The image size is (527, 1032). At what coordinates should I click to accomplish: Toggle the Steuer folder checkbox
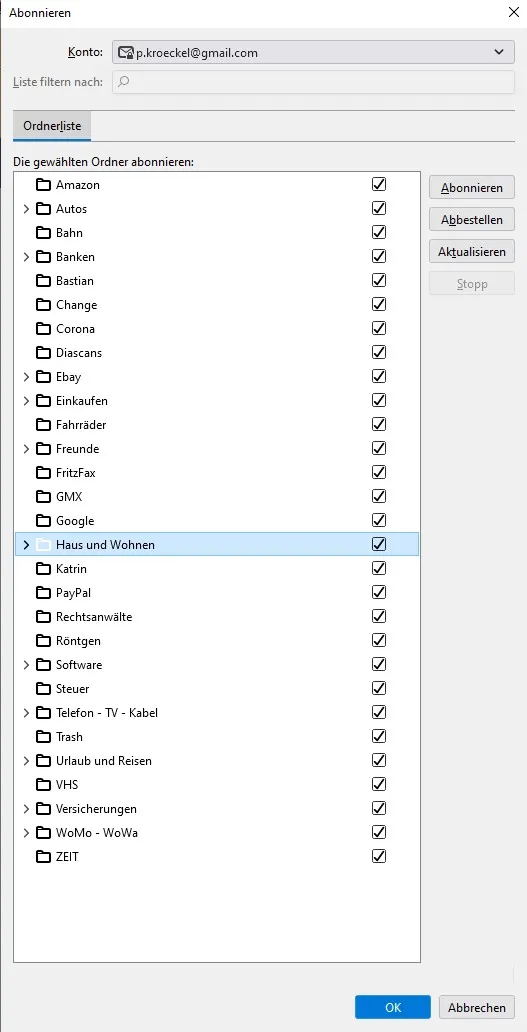[379, 688]
